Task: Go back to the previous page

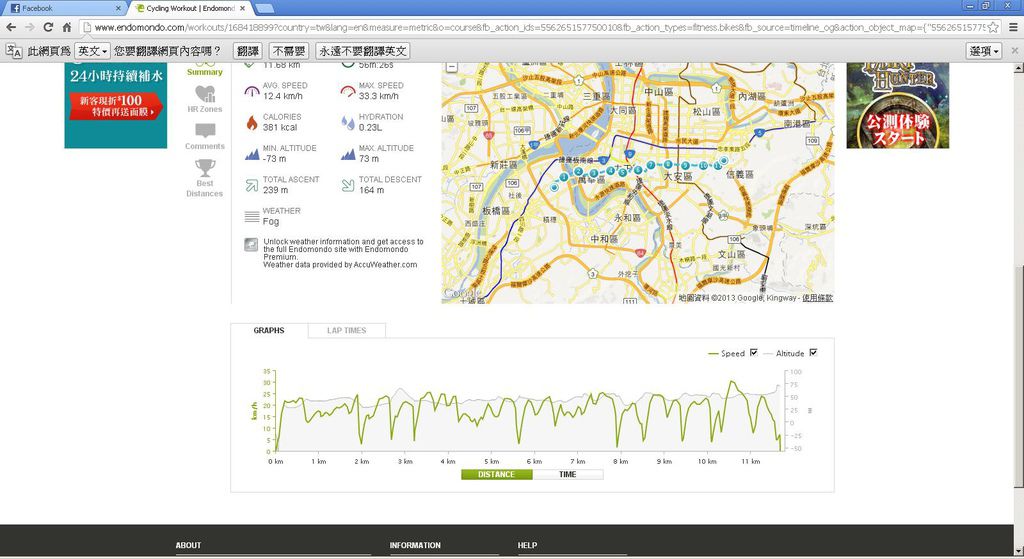Action: (x=11, y=27)
